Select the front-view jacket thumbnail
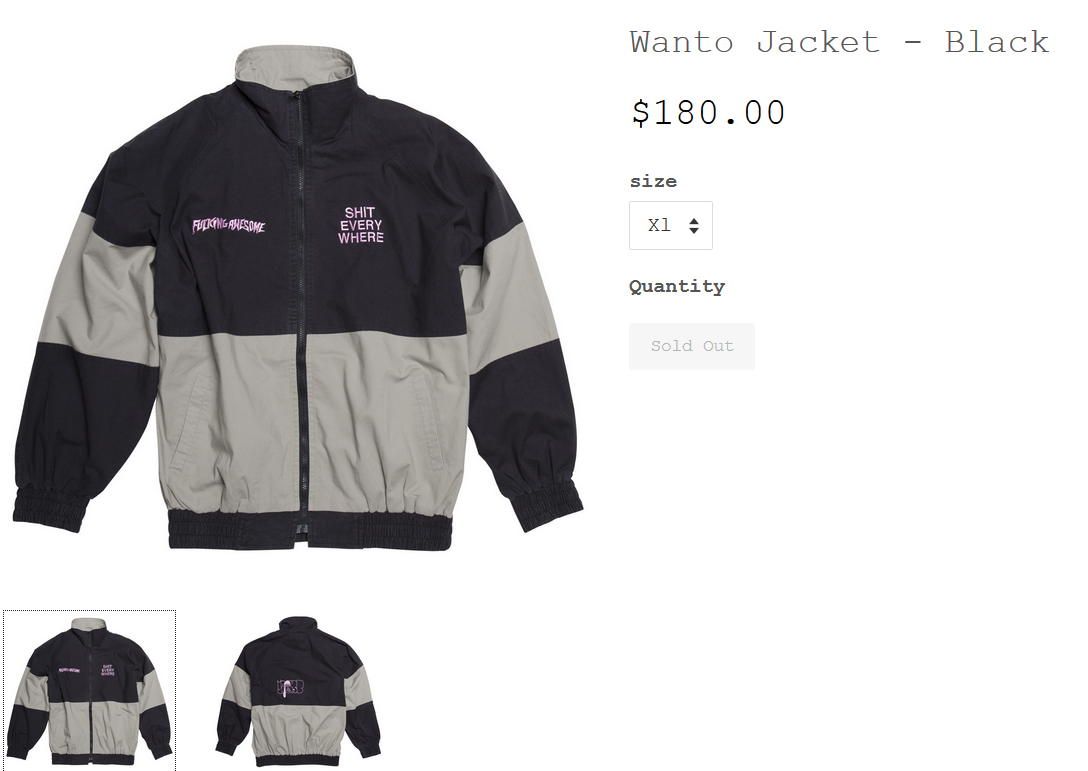The height and width of the screenshot is (771, 1088). (x=90, y=690)
